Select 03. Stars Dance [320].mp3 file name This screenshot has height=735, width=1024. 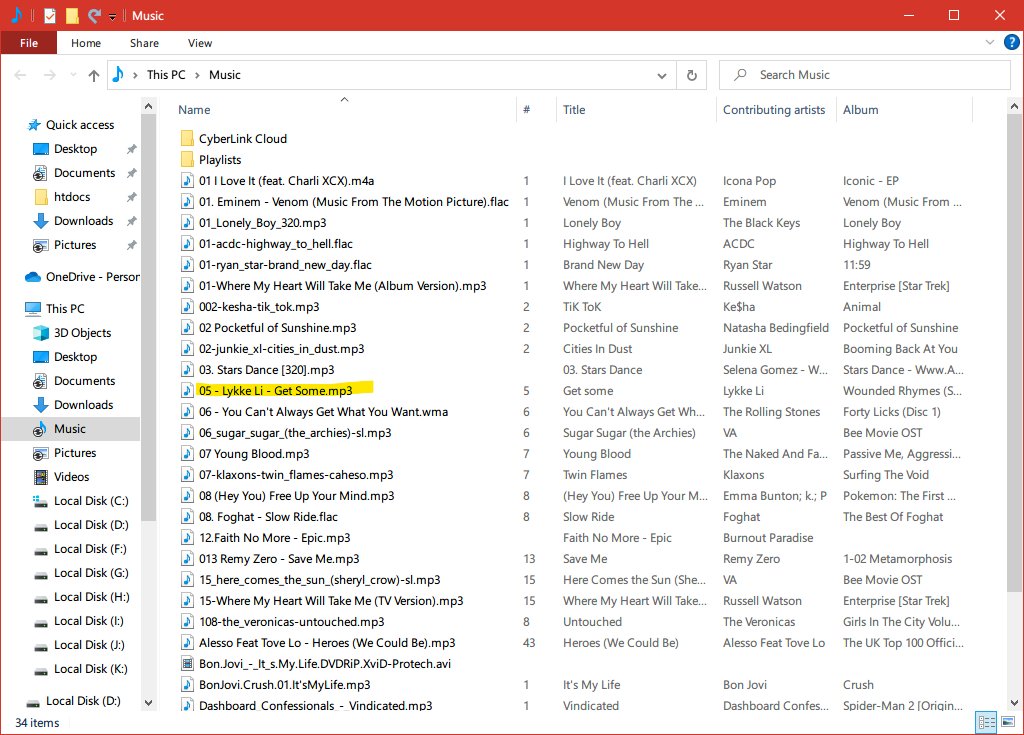[266, 370]
